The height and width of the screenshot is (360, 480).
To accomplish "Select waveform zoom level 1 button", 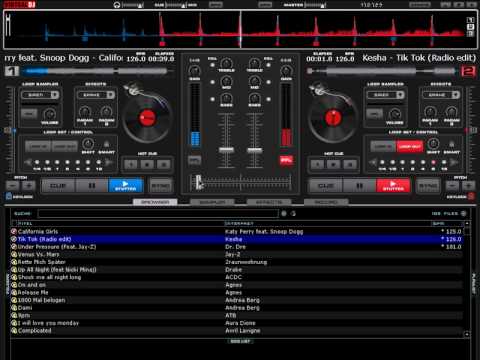I will click(x=470, y=20).
